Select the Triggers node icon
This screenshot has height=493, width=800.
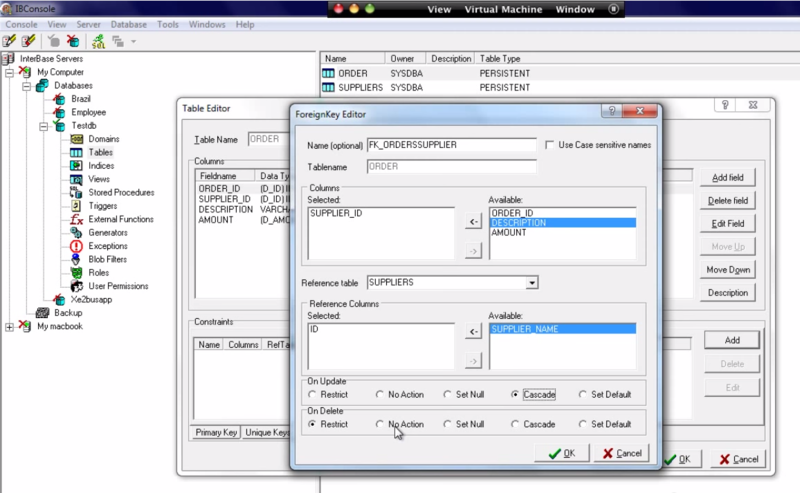[x=76, y=206]
